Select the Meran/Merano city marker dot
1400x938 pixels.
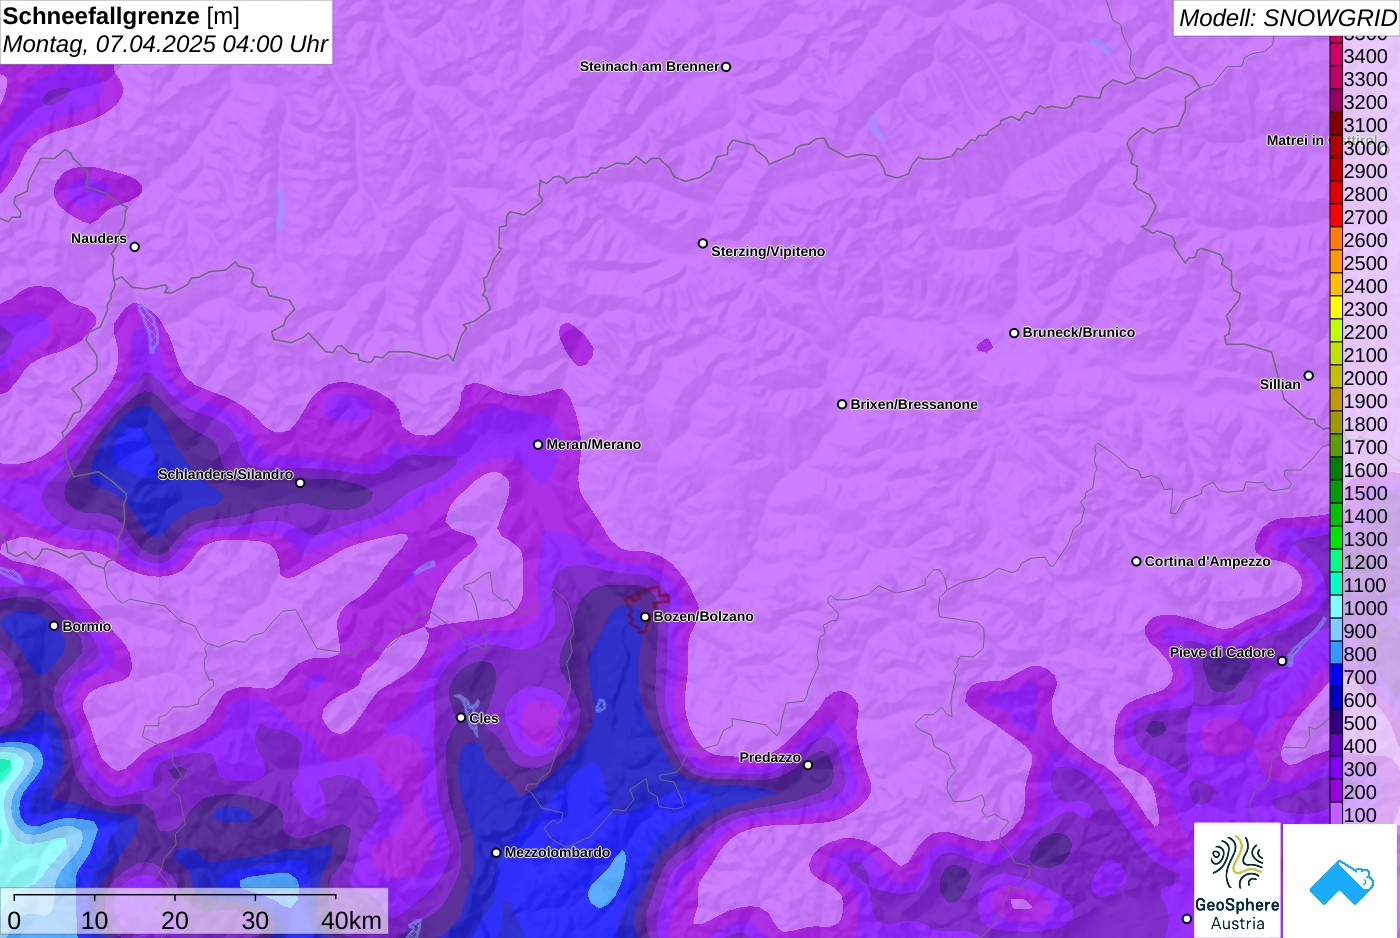(x=538, y=445)
